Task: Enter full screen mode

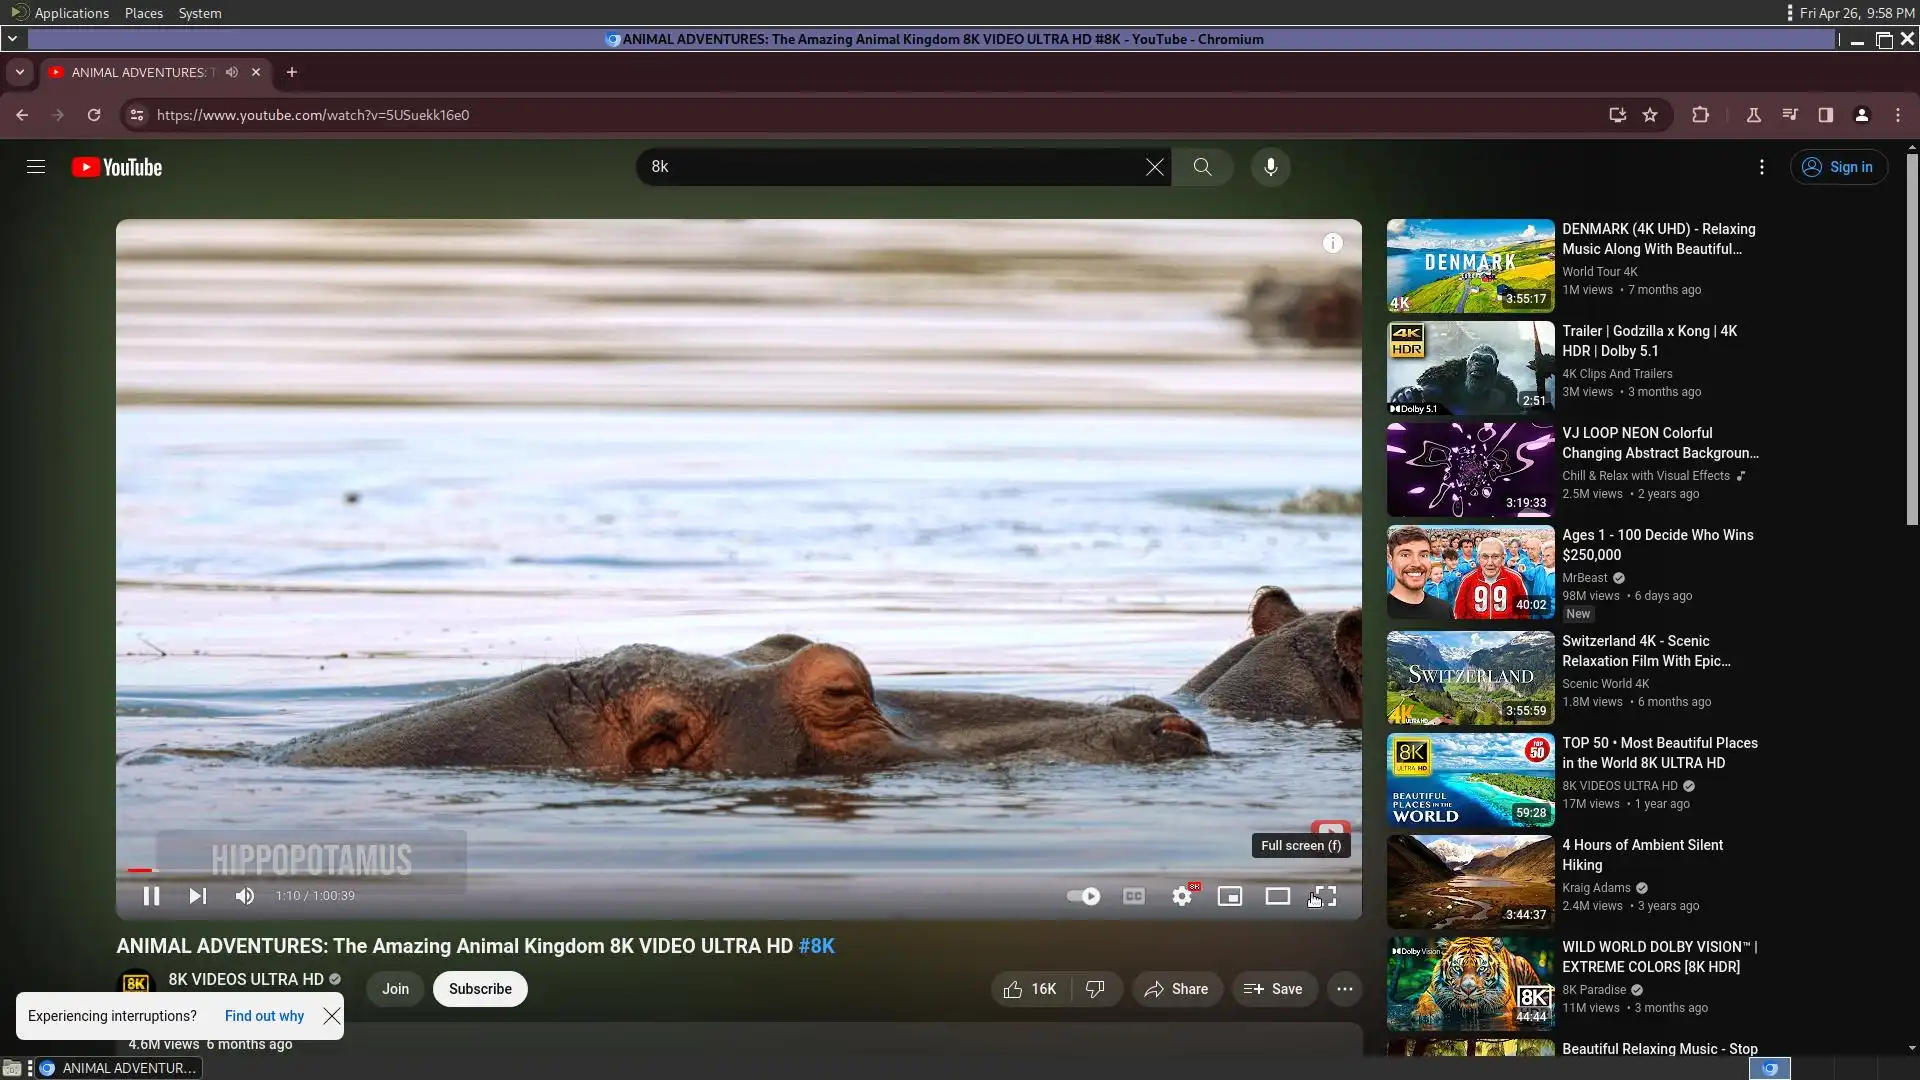Action: [x=1325, y=896]
